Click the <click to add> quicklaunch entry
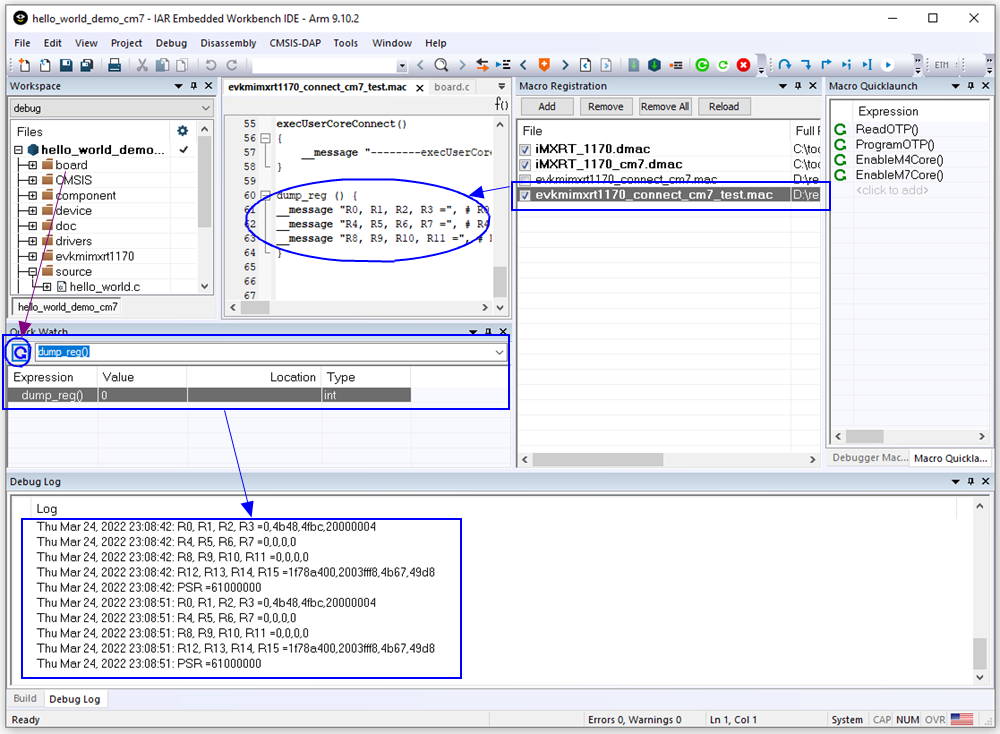 (x=892, y=191)
